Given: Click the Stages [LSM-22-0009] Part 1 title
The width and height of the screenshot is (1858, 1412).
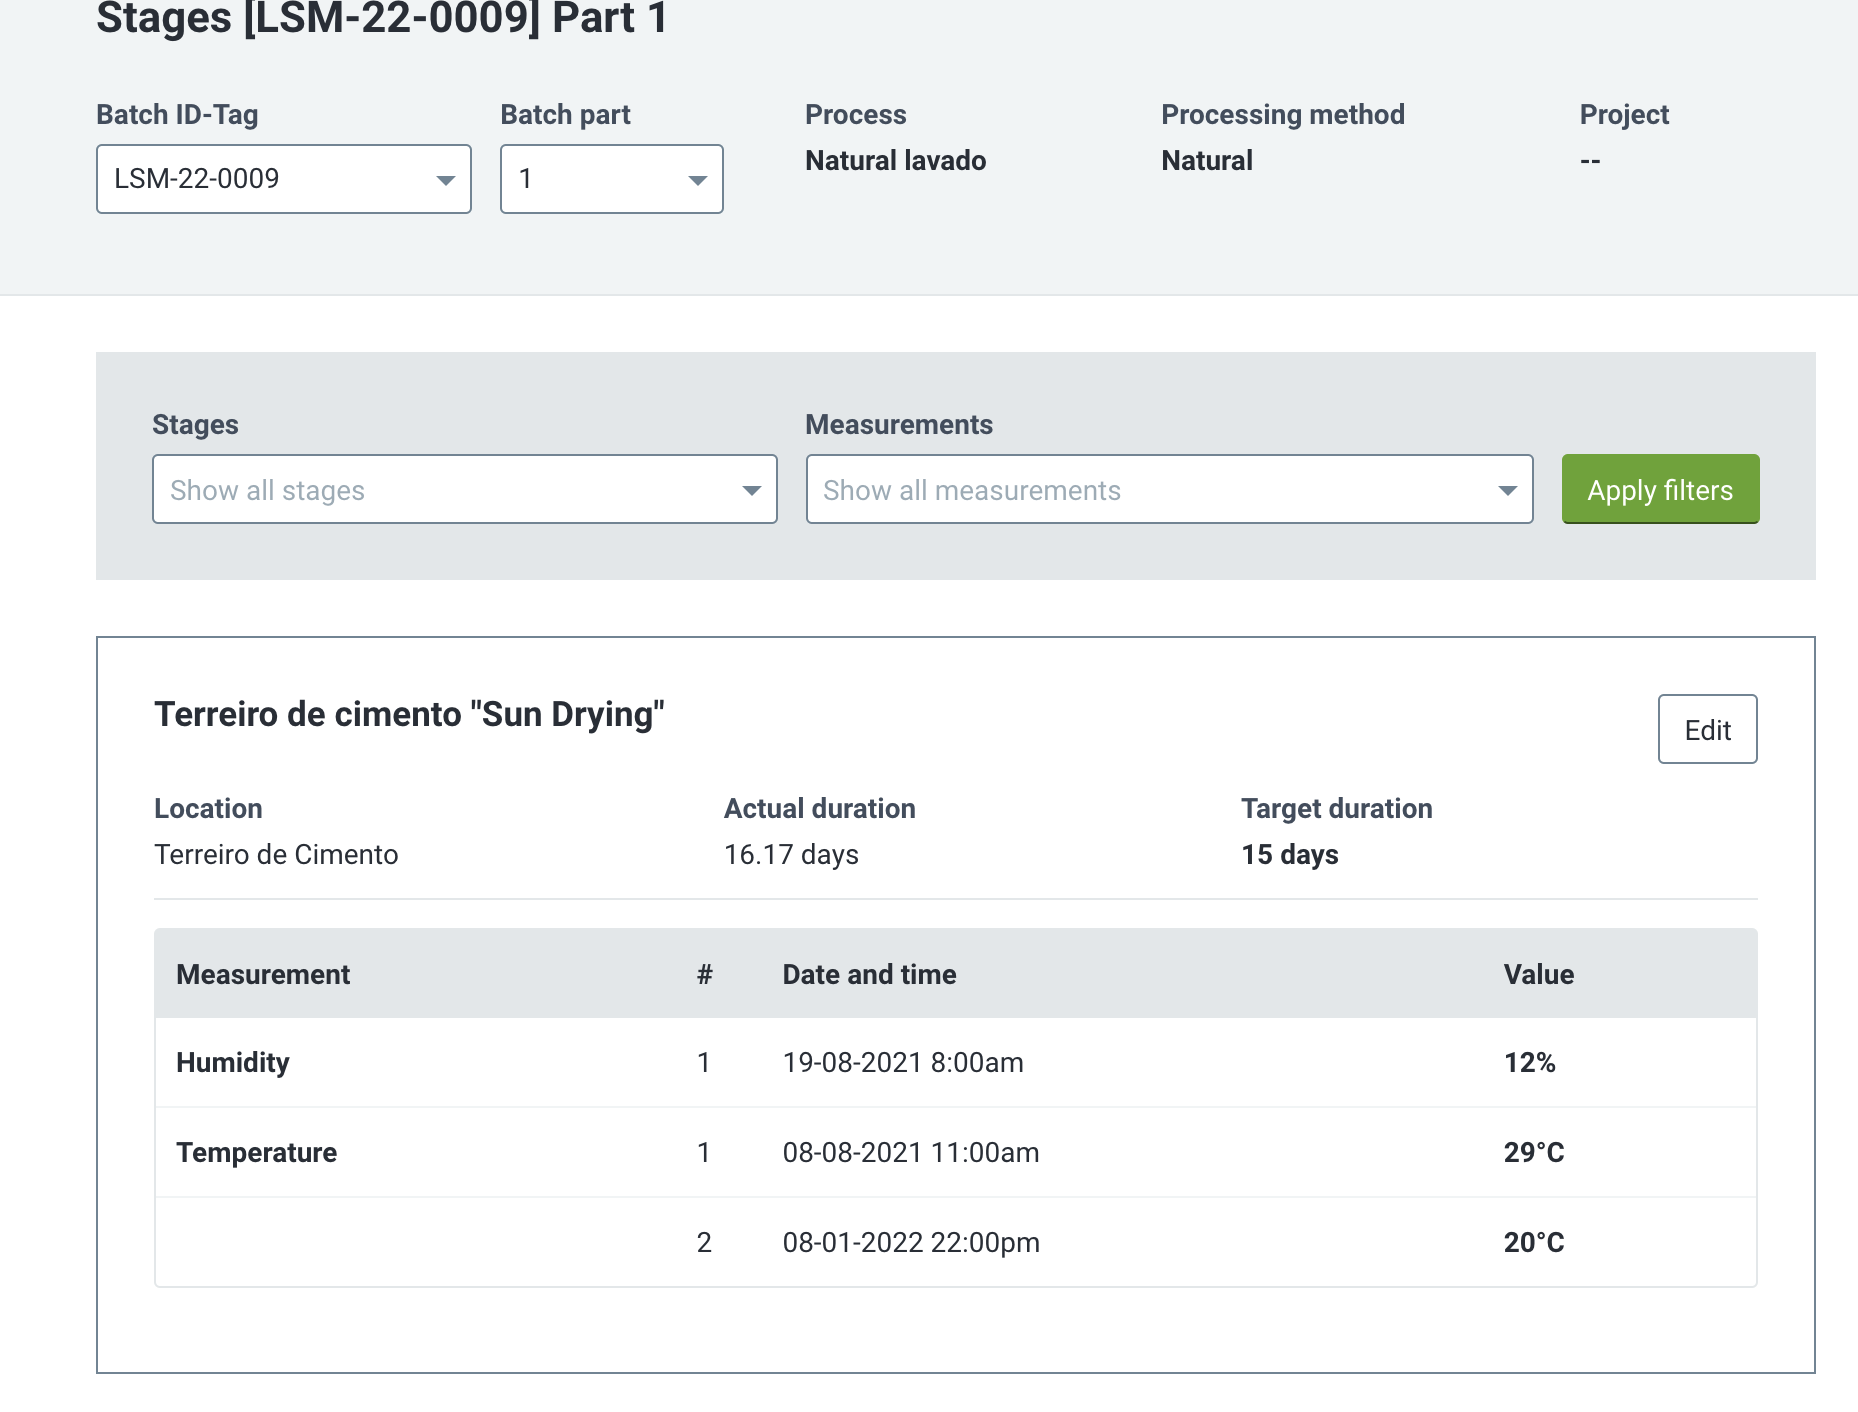Looking at the screenshot, I should [382, 18].
